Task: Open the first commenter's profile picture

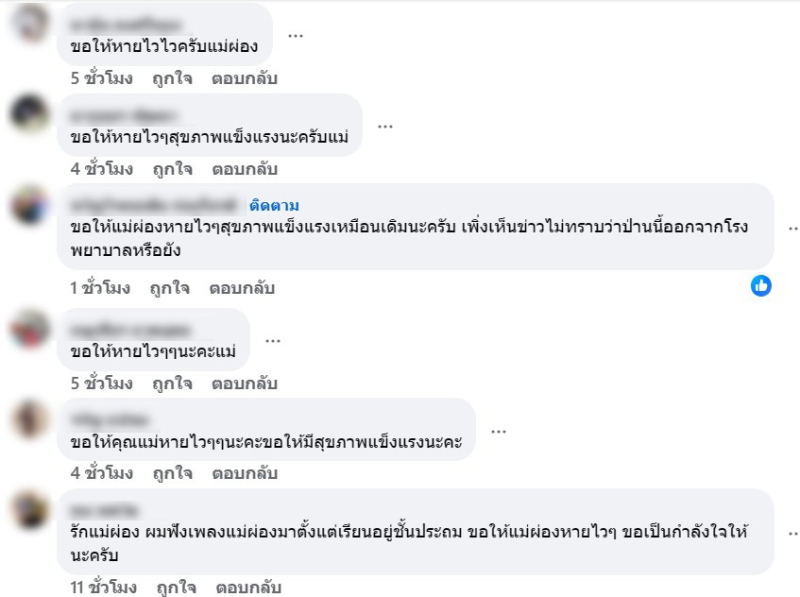Action: click(x=30, y=23)
